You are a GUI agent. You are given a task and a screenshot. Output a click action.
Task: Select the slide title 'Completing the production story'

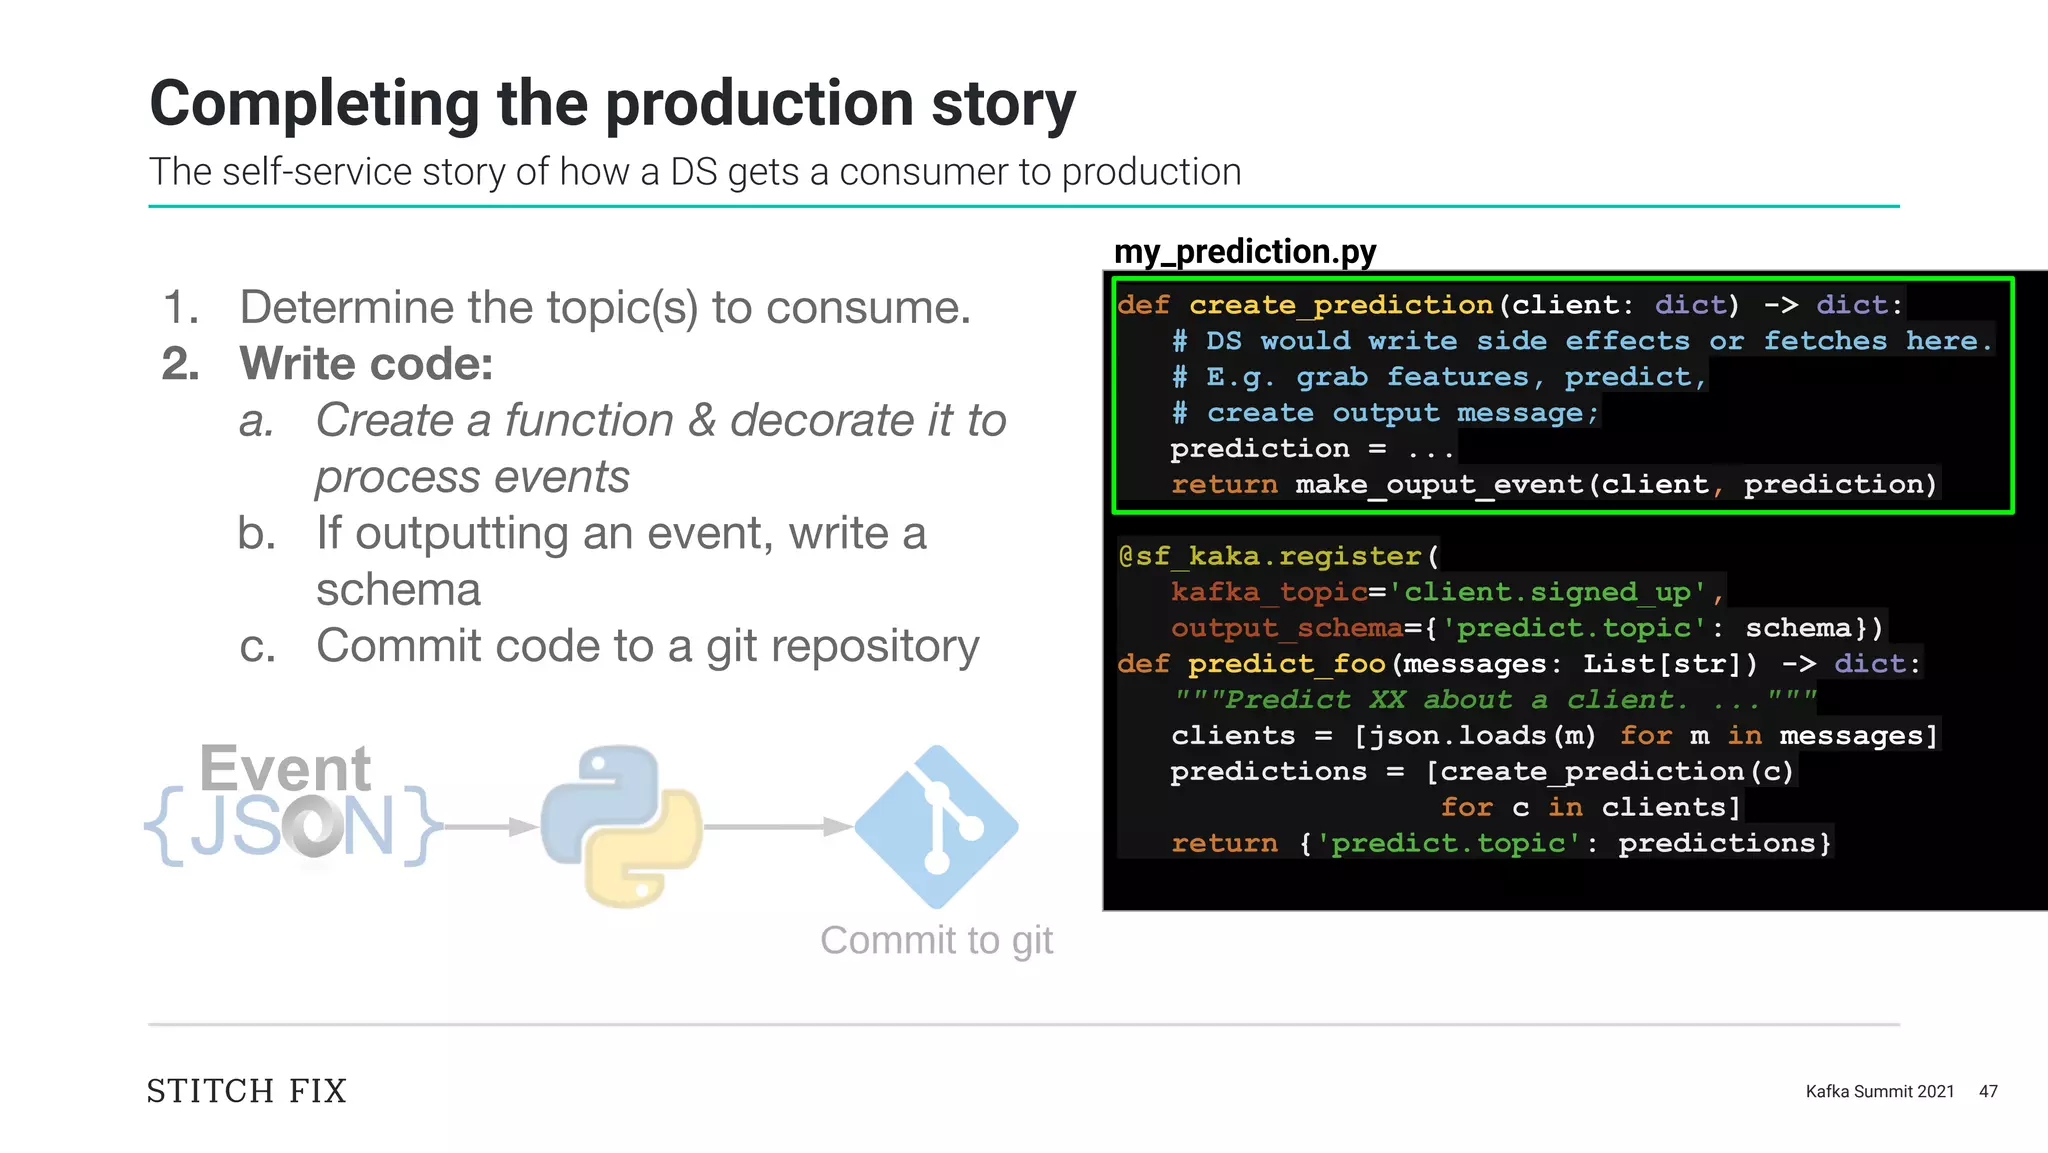click(612, 103)
